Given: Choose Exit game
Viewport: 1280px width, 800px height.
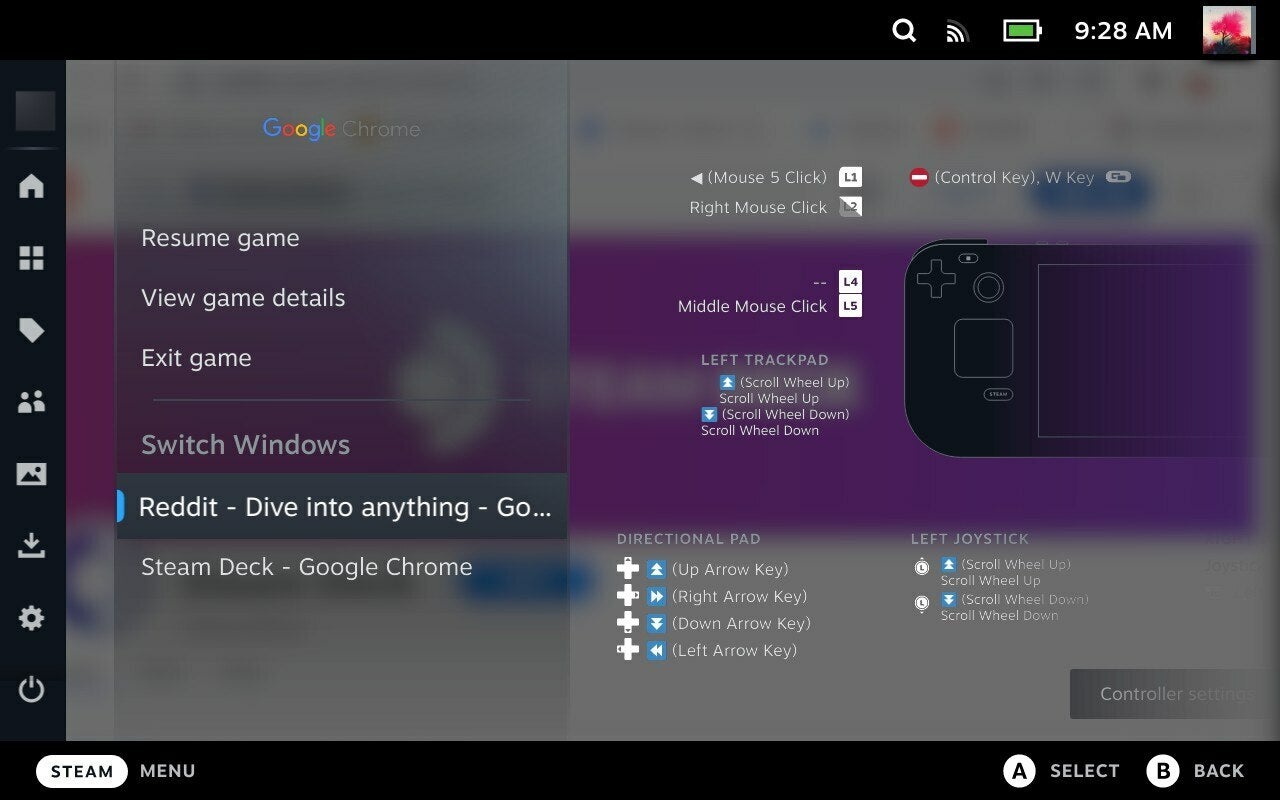Looking at the screenshot, I should coord(196,358).
